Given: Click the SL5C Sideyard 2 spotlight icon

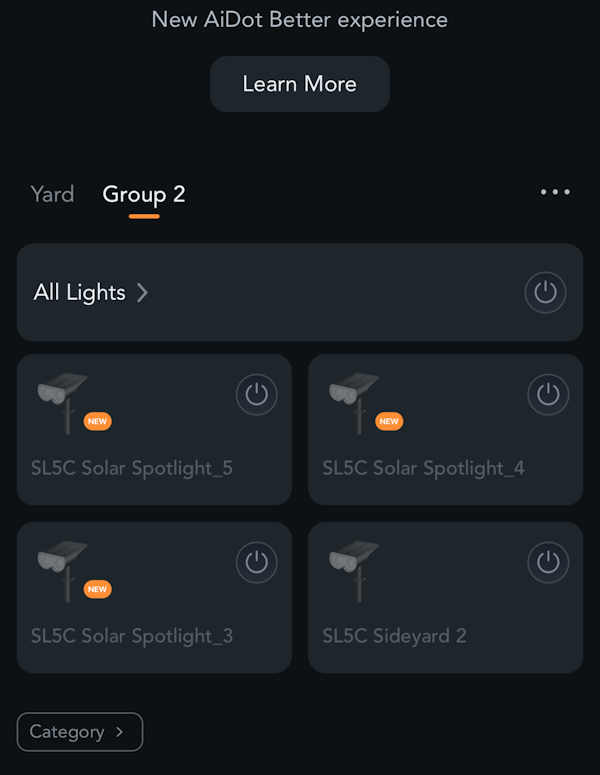Looking at the screenshot, I should pos(354,571).
